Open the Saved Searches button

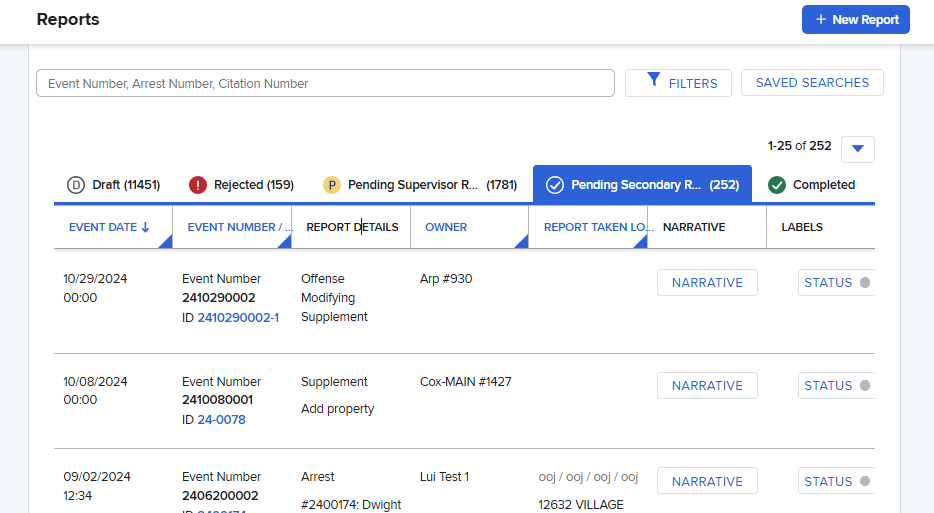point(812,83)
